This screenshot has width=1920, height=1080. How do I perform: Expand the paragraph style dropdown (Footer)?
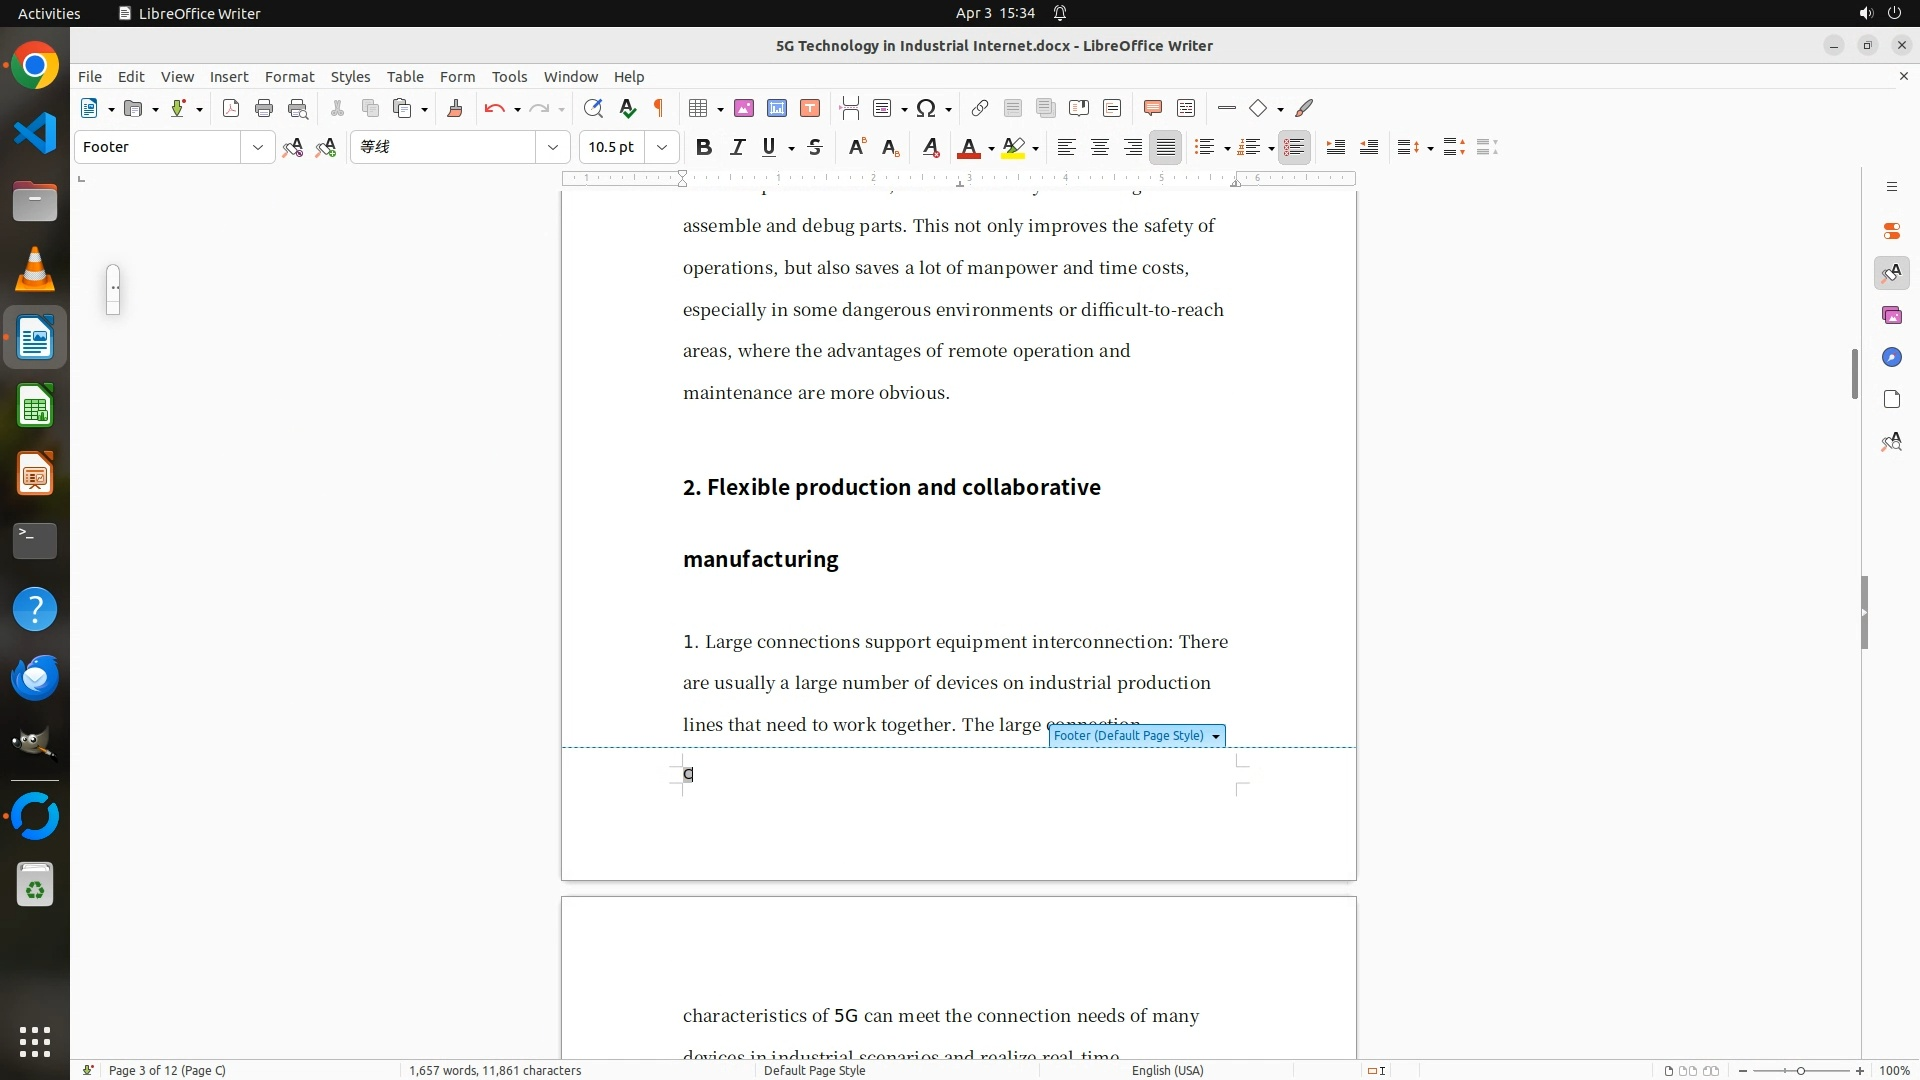(257, 147)
